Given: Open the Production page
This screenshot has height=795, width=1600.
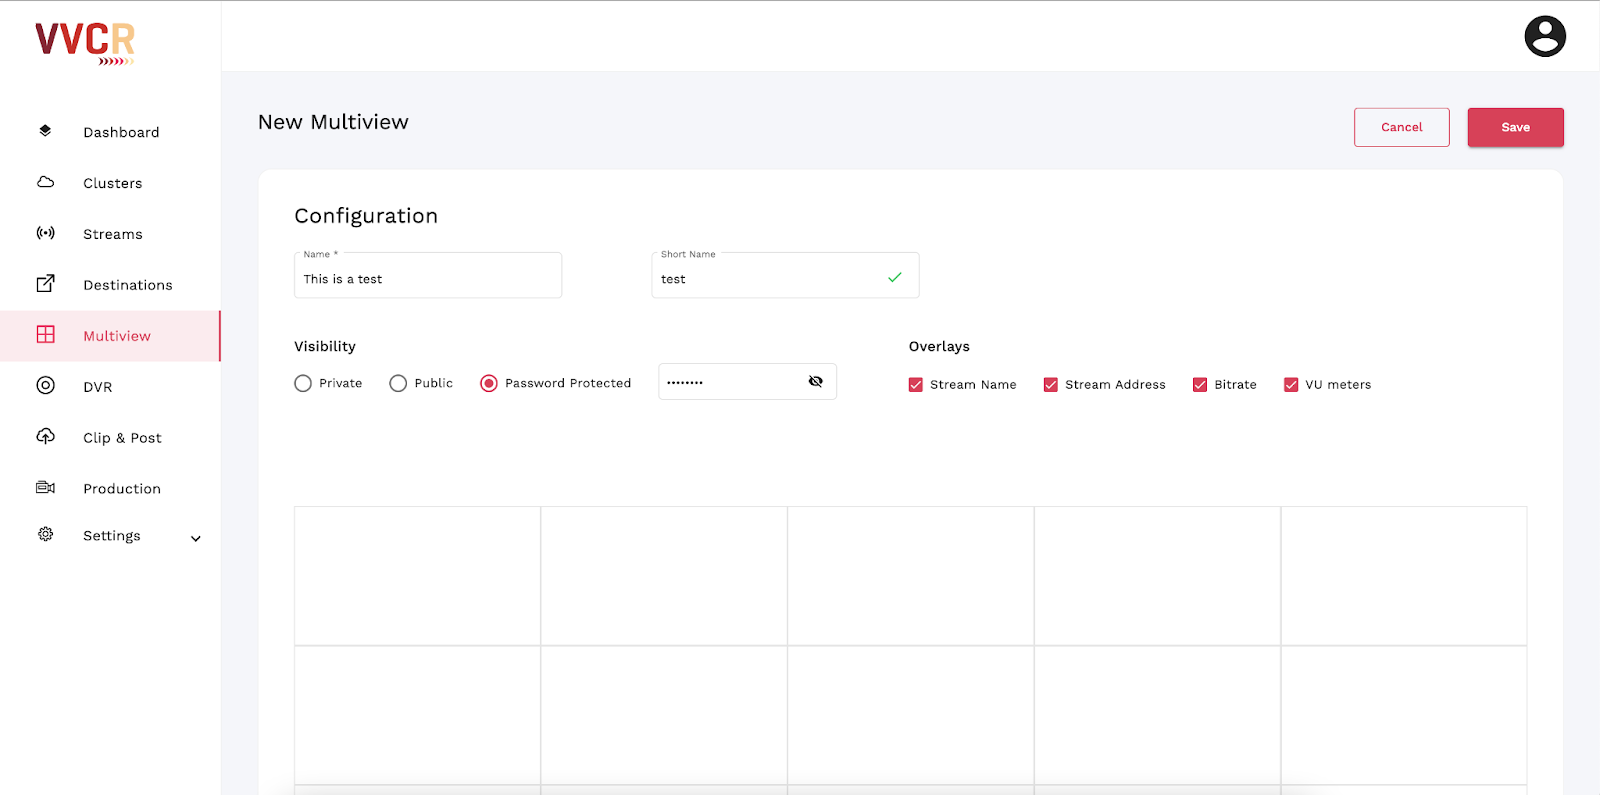Looking at the screenshot, I should tap(122, 489).
